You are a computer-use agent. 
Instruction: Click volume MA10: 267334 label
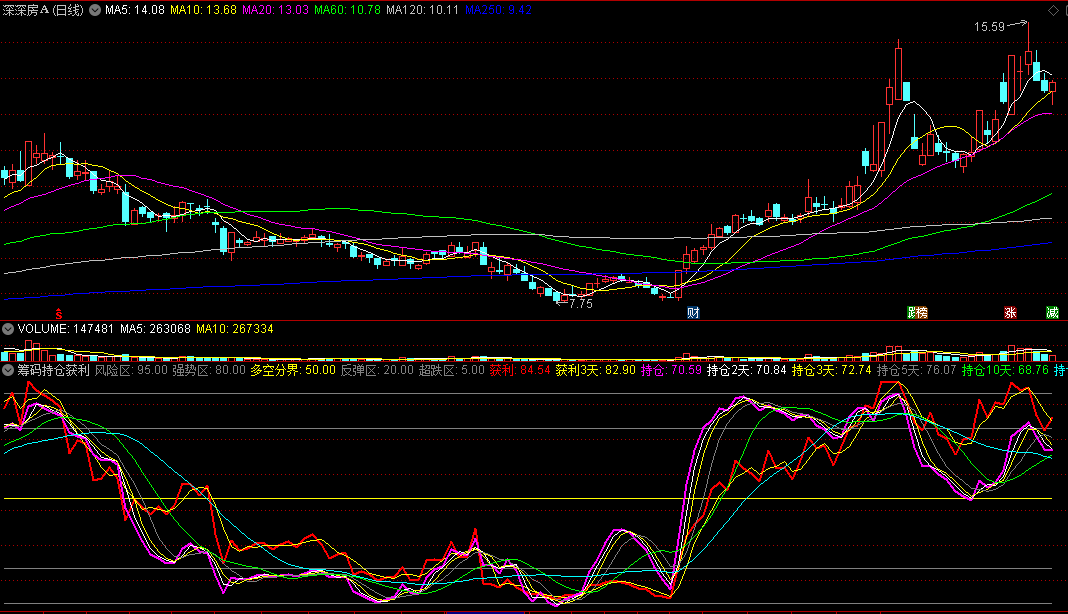235,329
